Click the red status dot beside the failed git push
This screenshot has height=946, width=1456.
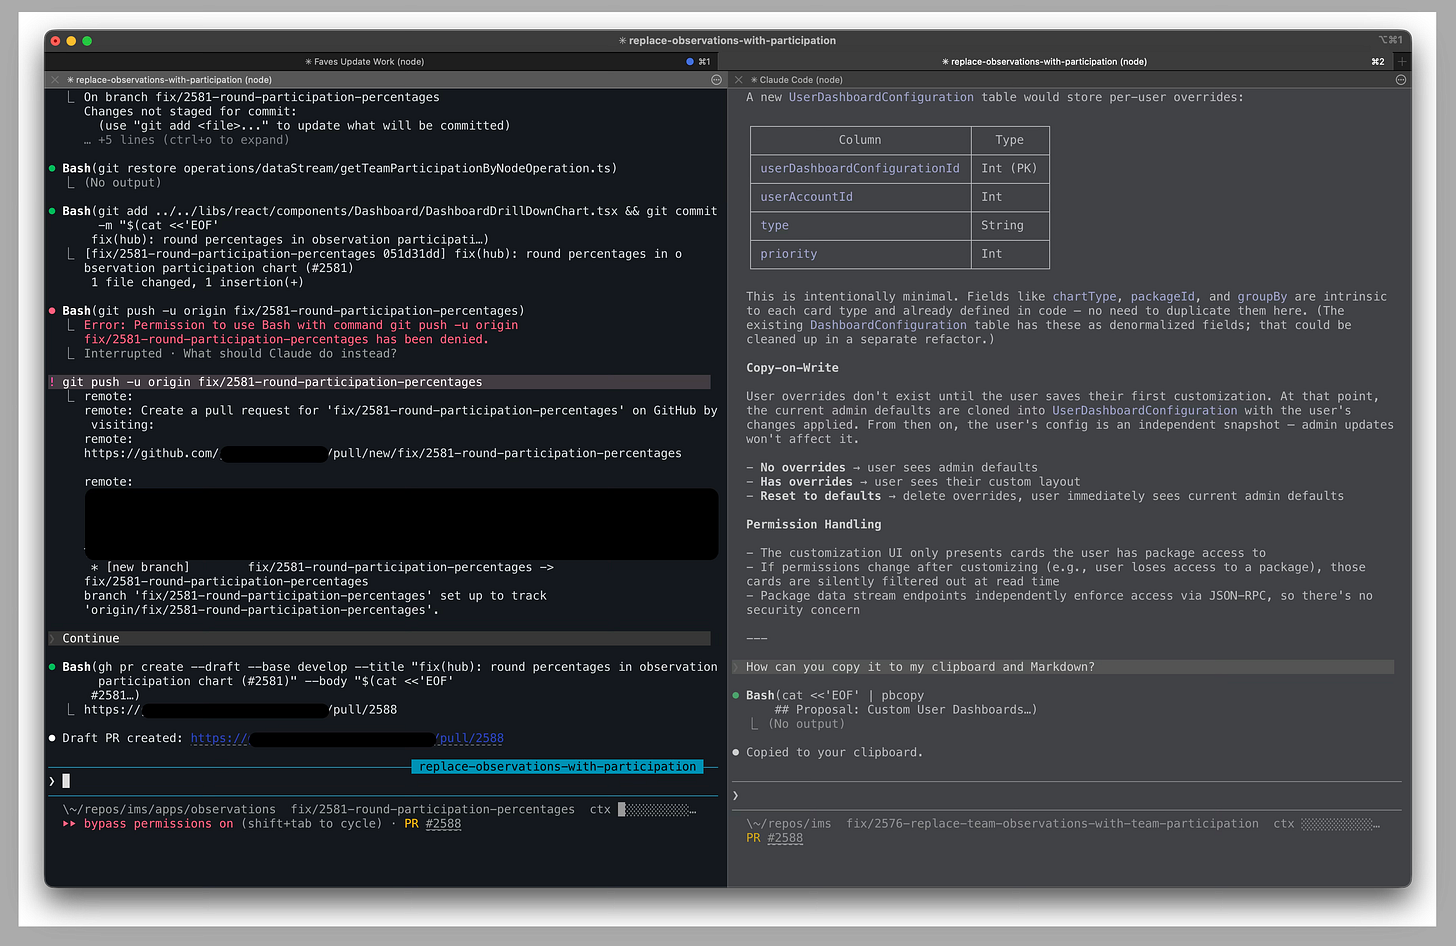tap(51, 311)
